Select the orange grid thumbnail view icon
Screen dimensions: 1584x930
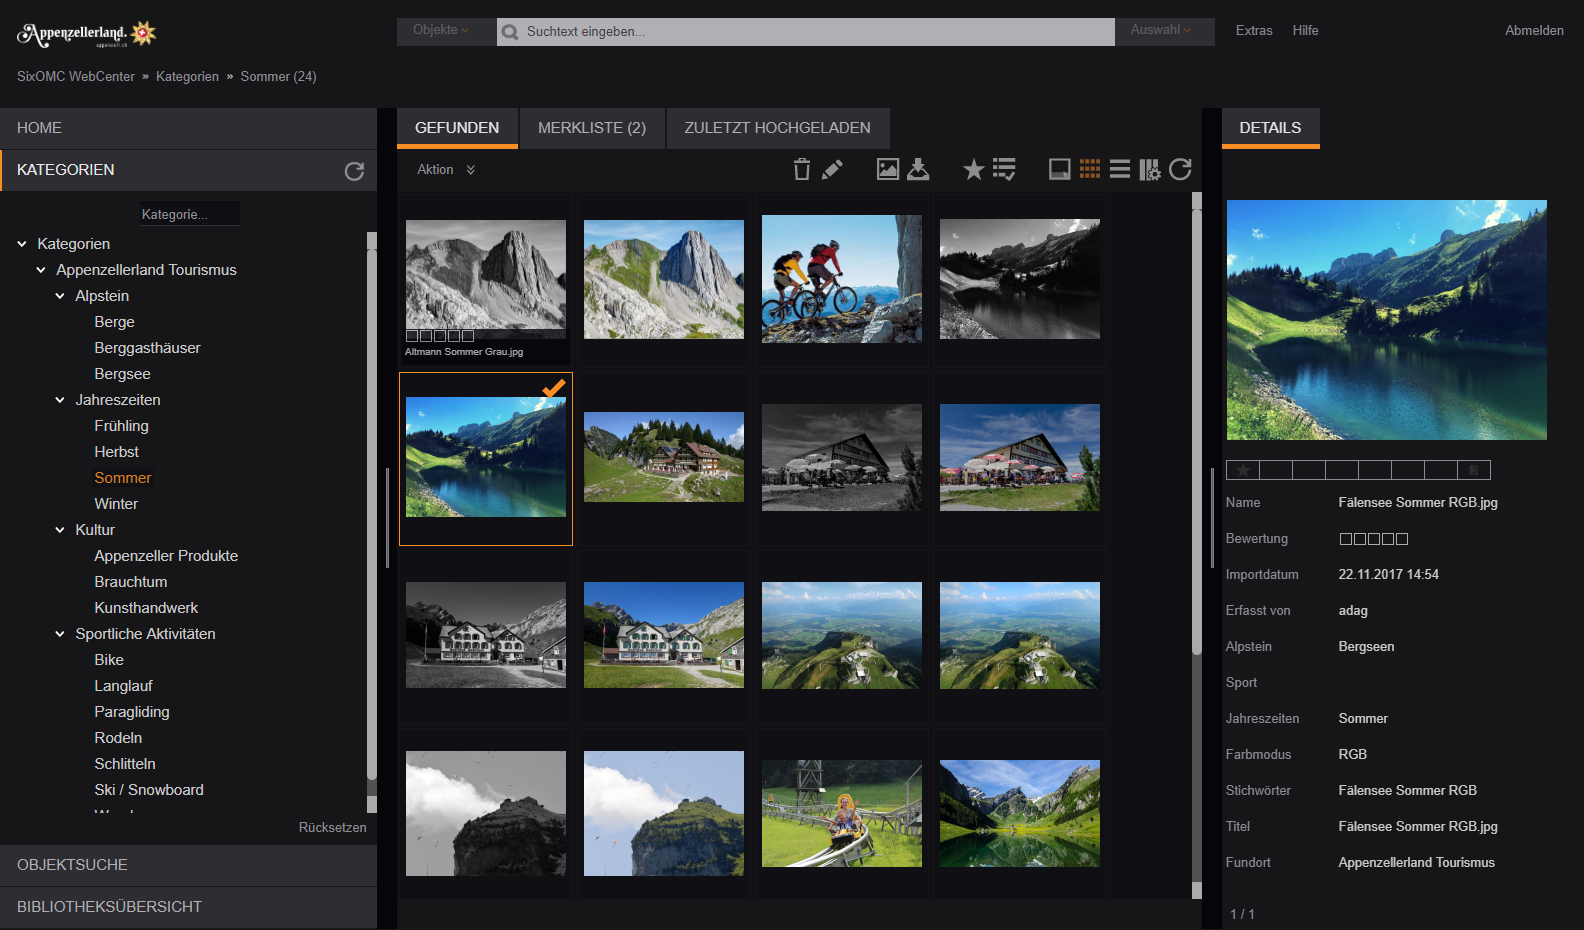point(1090,170)
